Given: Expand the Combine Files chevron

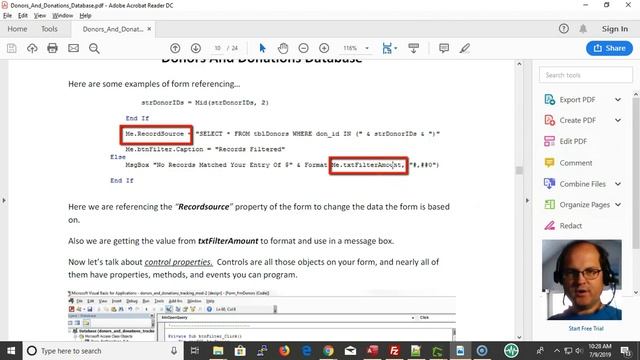Looking at the screenshot, I should (618, 184).
